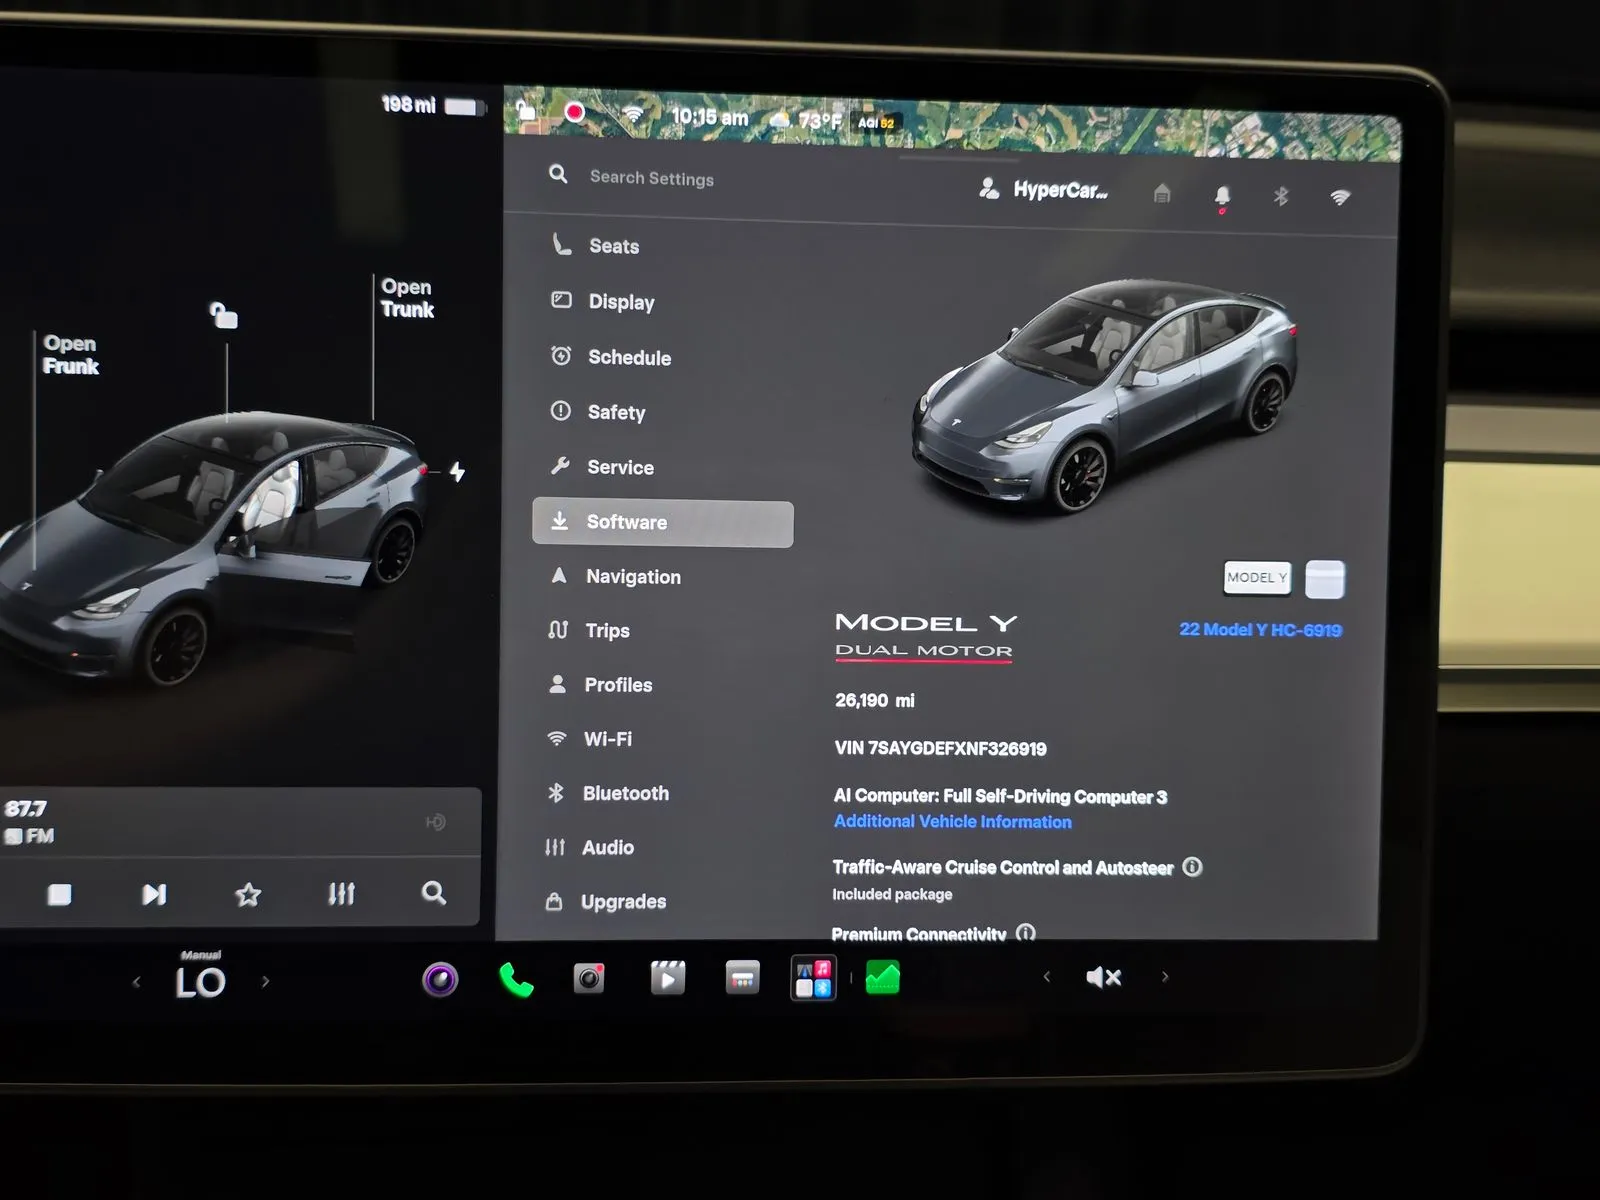Viewport: 1600px width, 1200px height.
Task: Open the green Energy chart app
Action: 883,977
